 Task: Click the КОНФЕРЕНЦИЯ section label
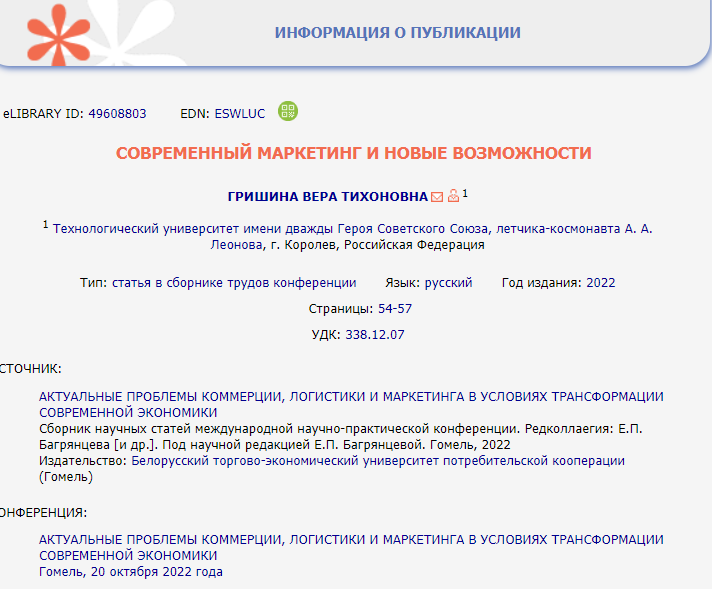pyautogui.click(x=43, y=513)
